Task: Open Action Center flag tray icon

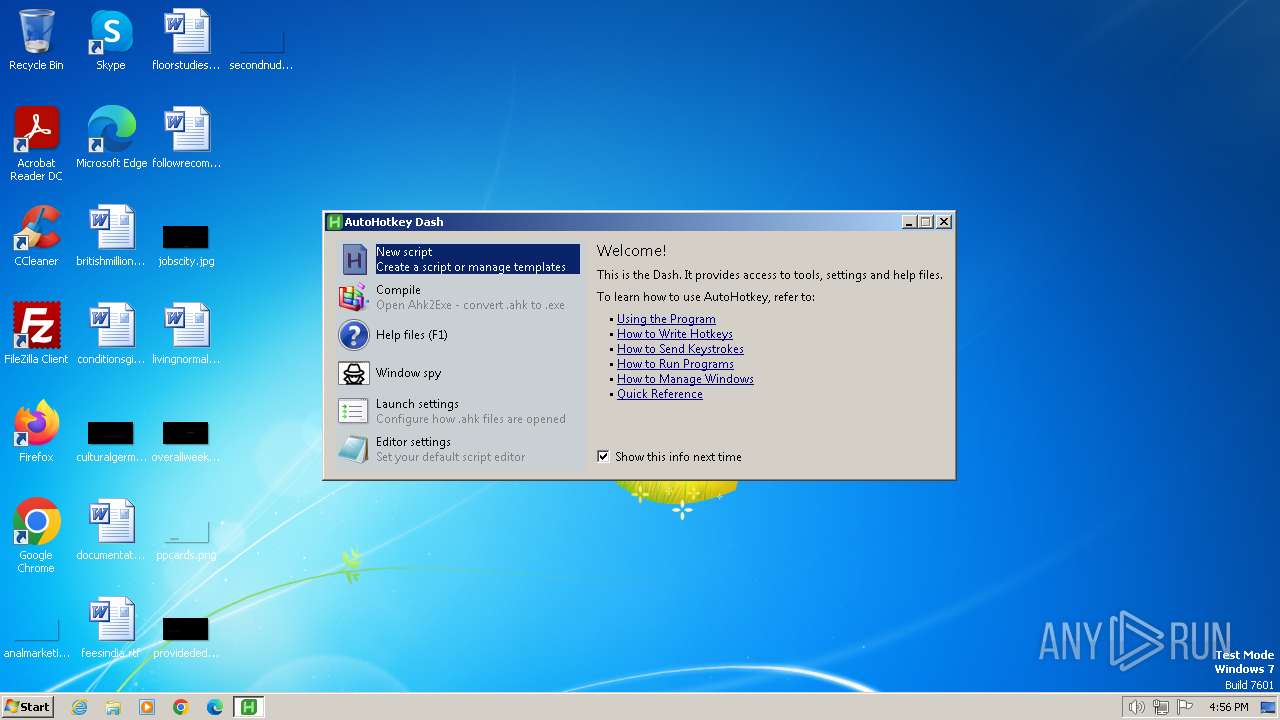Action: (1185, 707)
